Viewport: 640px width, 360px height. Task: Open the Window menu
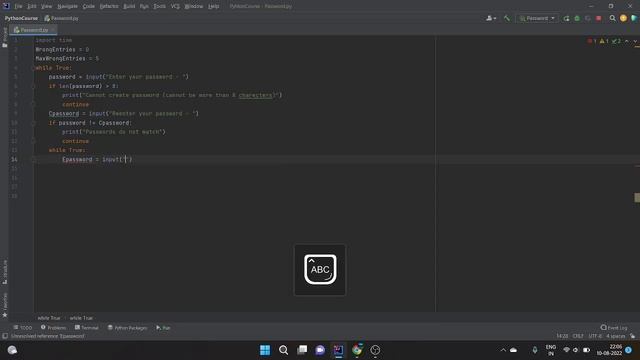click(193, 6)
